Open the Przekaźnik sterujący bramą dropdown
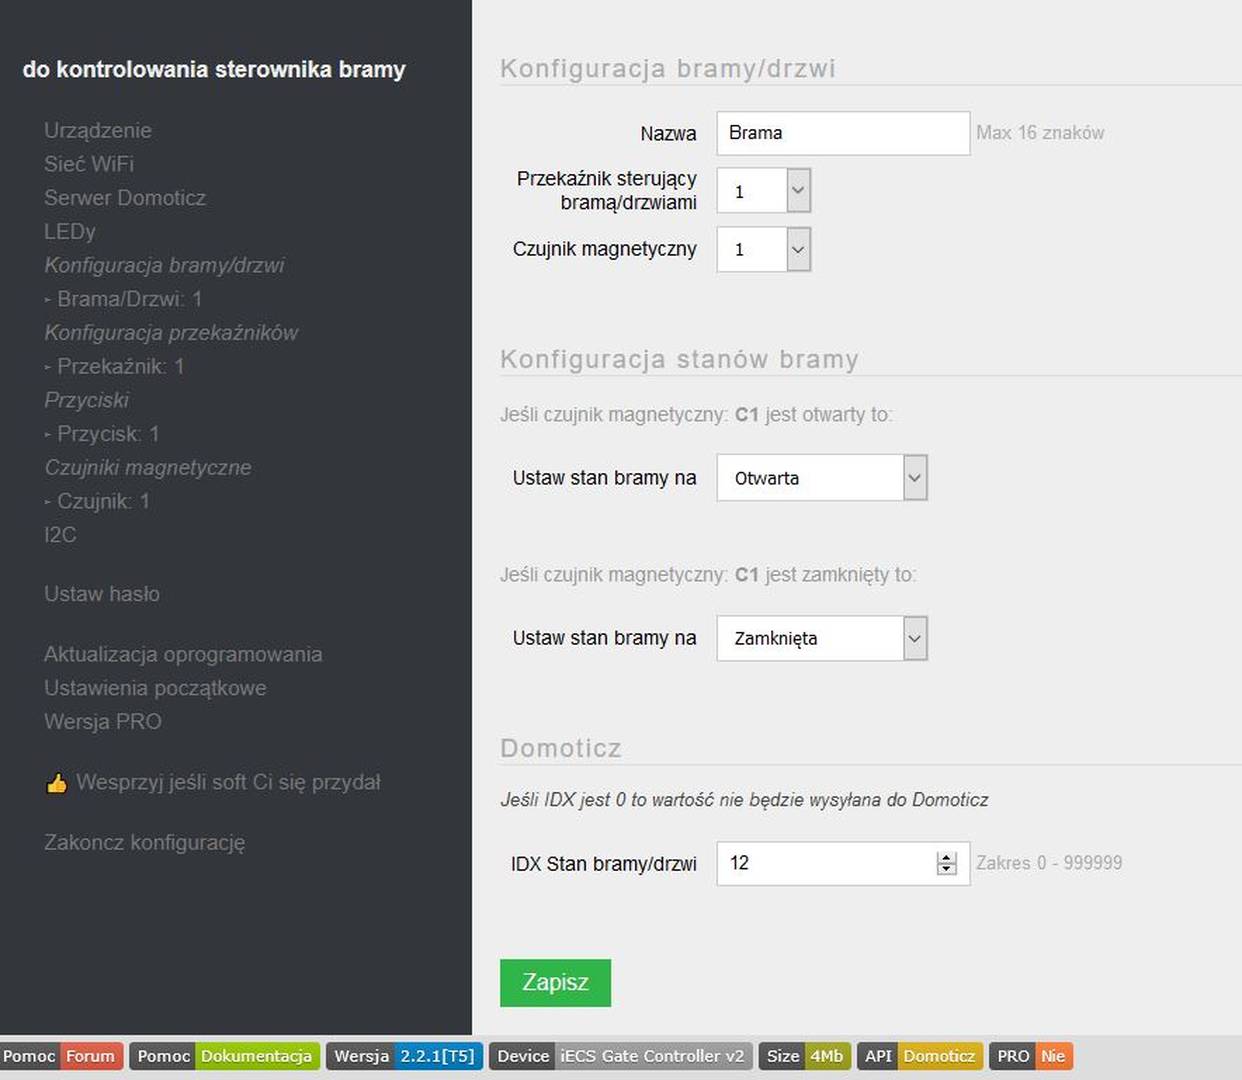The width and height of the screenshot is (1242, 1080). [x=764, y=191]
